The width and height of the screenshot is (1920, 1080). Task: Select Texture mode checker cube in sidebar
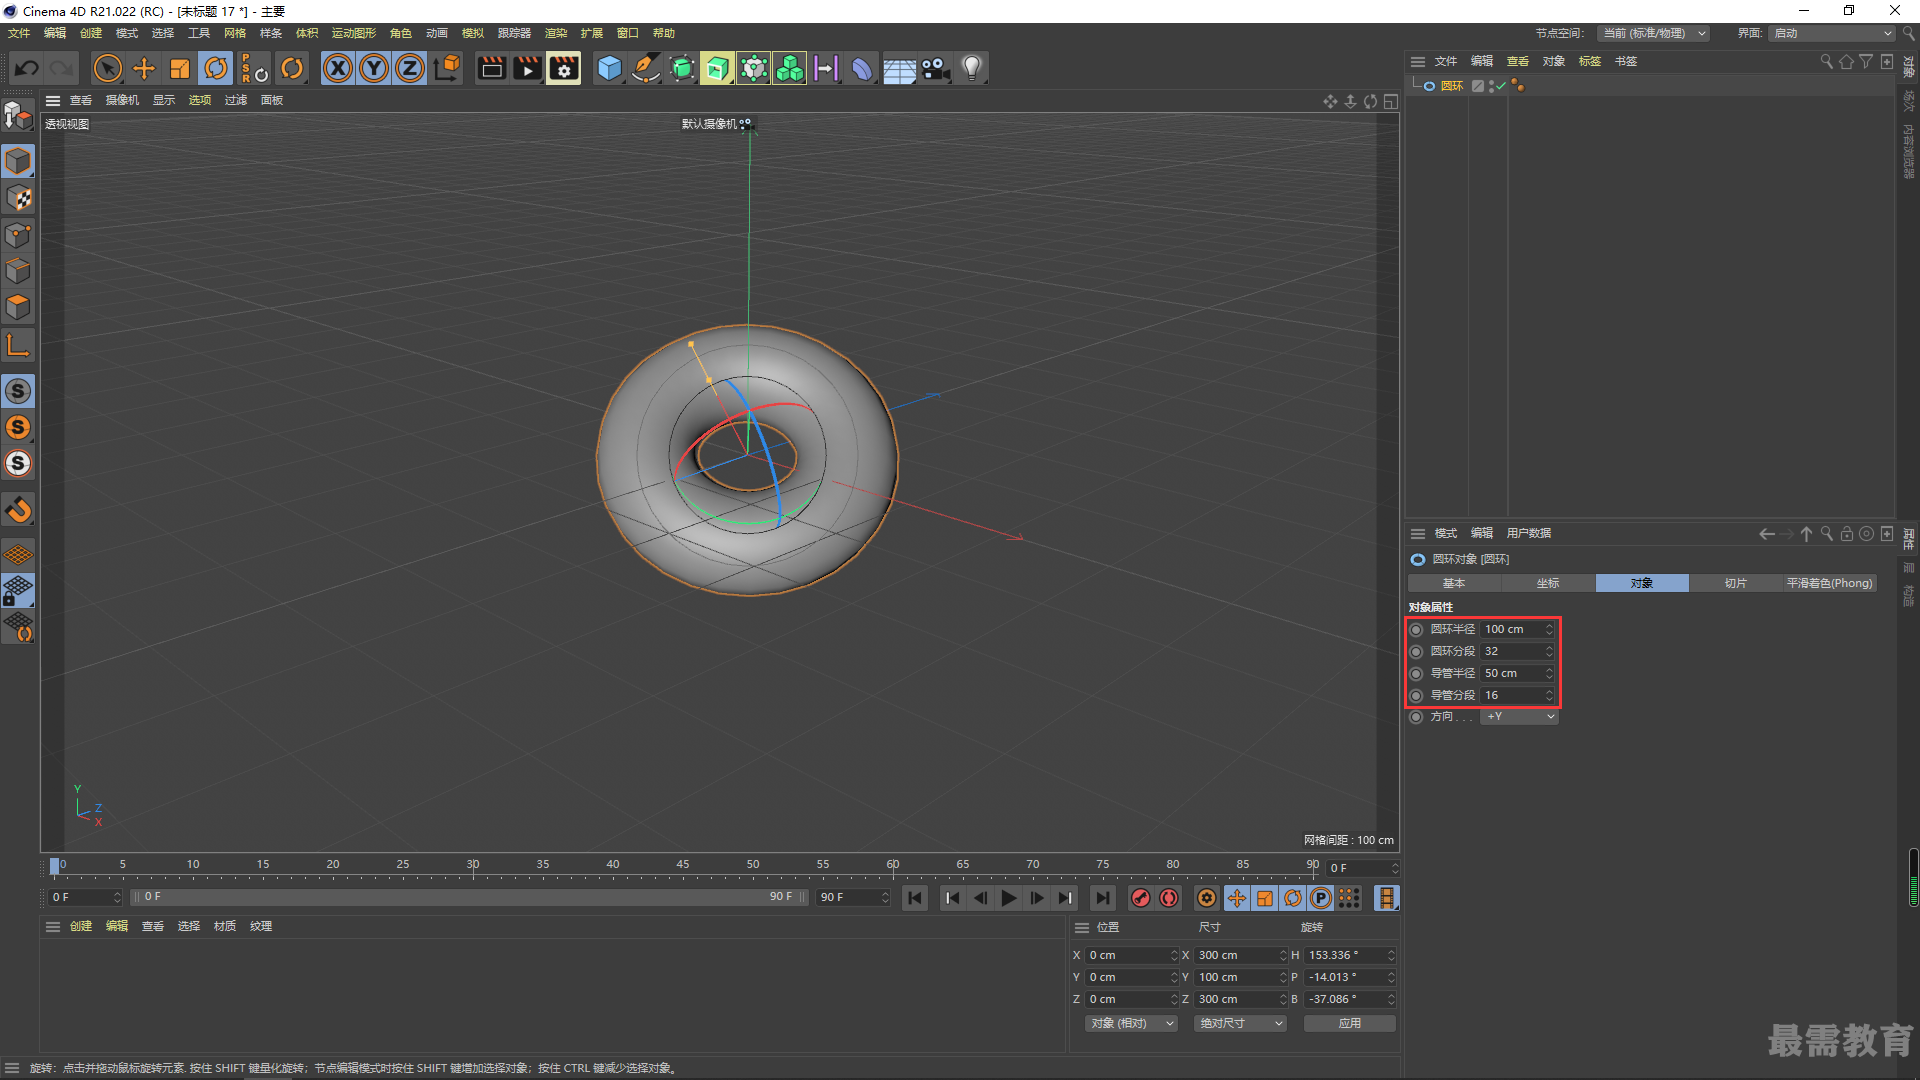[18, 198]
